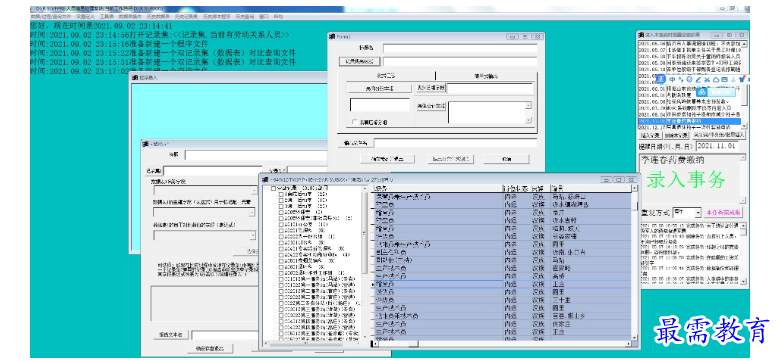The height and width of the screenshot is (362, 778).
Task: Open the 工具集 menu
Action: (x=106, y=16)
